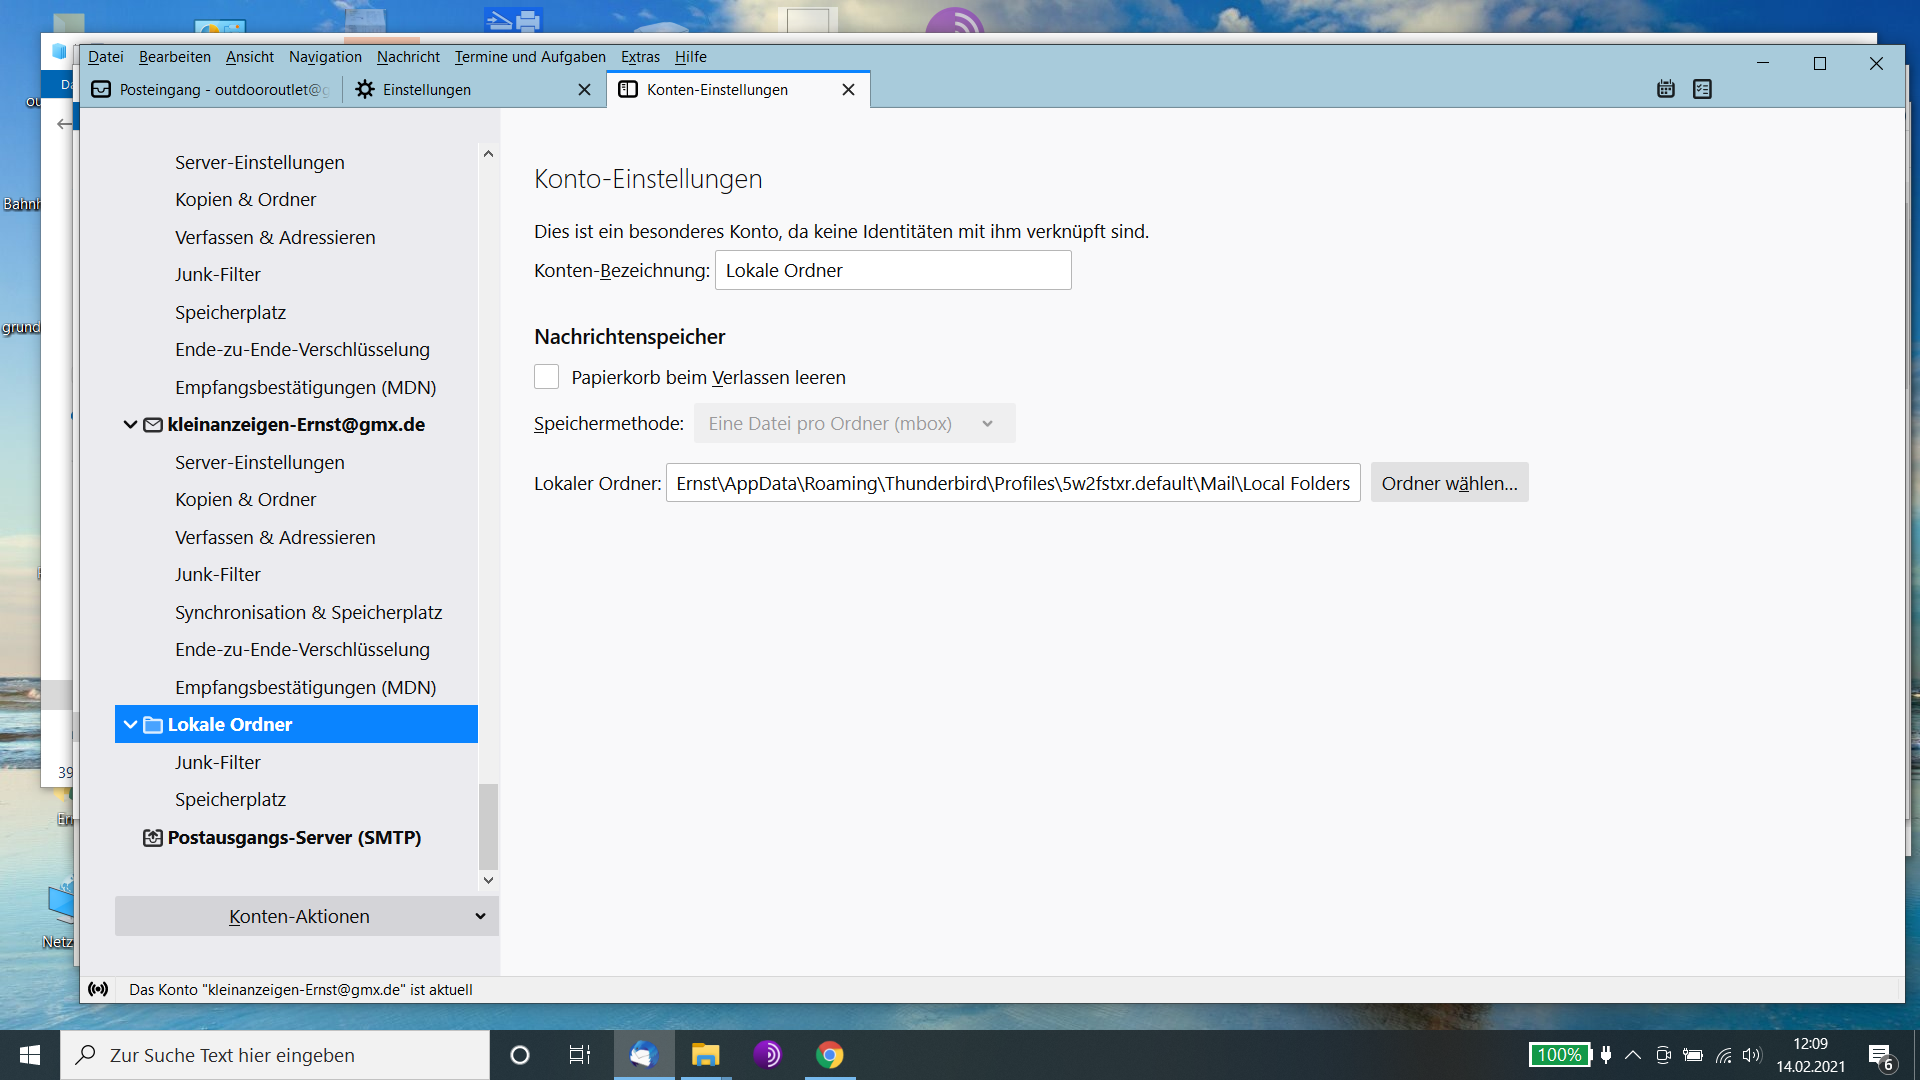Open the tasks icon in tab bar

tap(1702, 90)
